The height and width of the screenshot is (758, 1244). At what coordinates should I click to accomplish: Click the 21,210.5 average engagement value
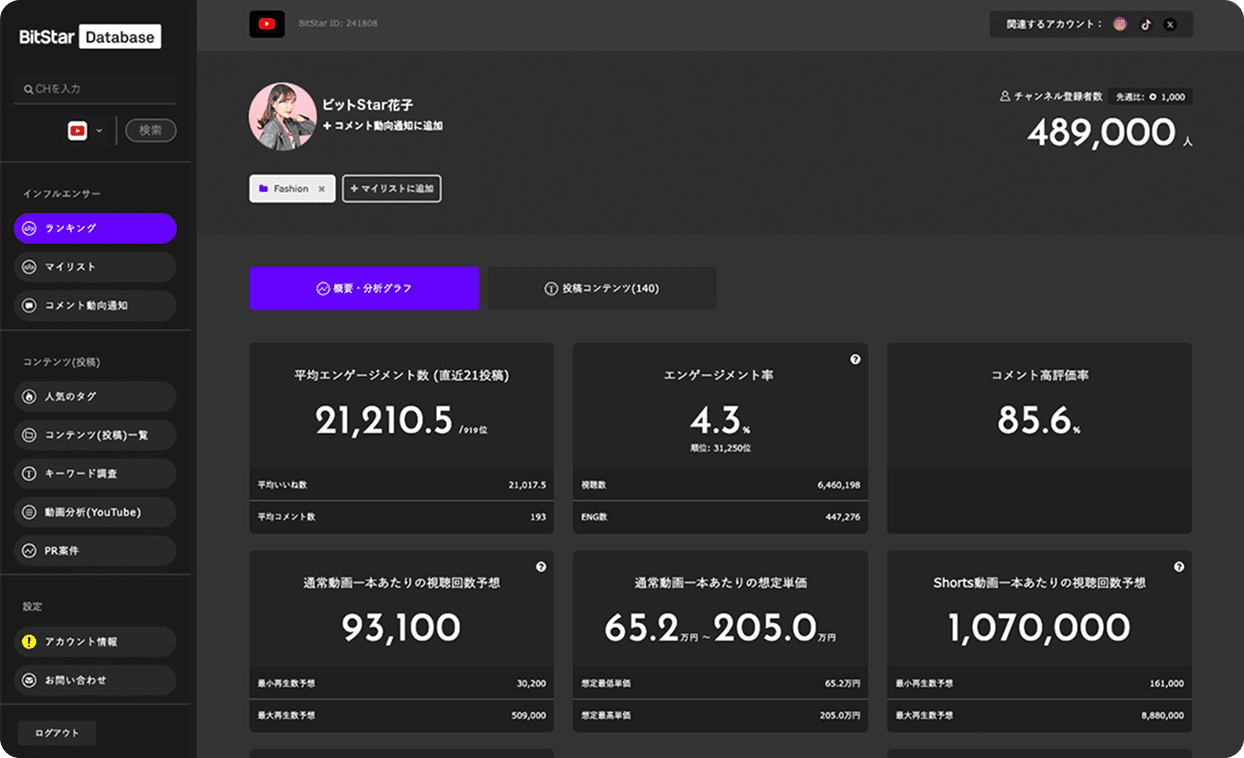[x=385, y=421]
